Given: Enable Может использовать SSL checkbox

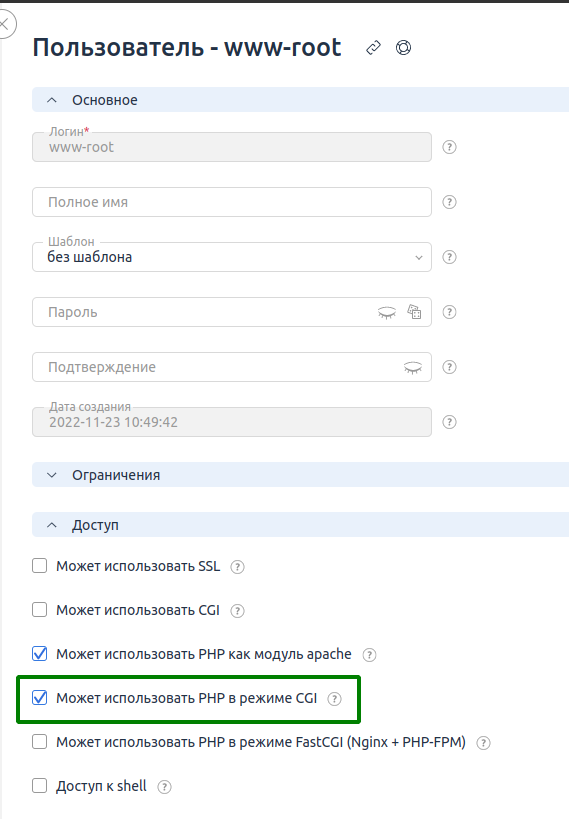Looking at the screenshot, I should tap(40, 566).
